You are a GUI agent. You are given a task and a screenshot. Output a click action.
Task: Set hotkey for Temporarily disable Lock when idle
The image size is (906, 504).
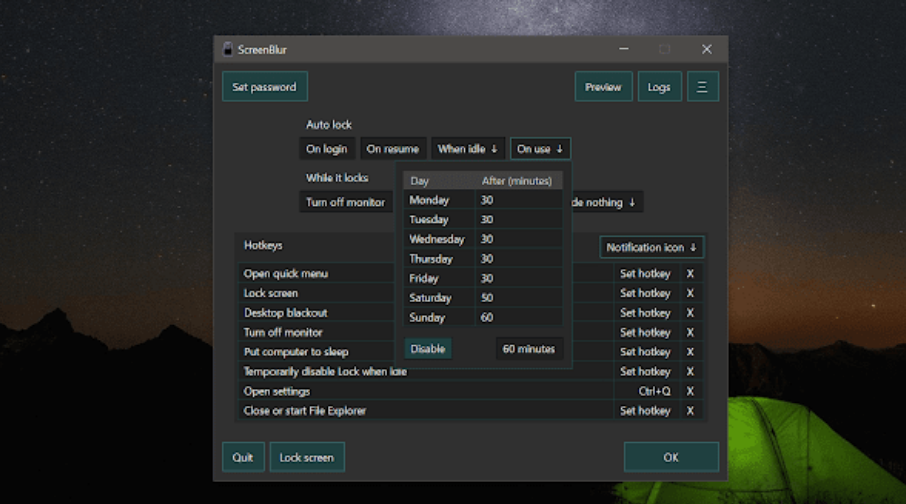(x=645, y=371)
